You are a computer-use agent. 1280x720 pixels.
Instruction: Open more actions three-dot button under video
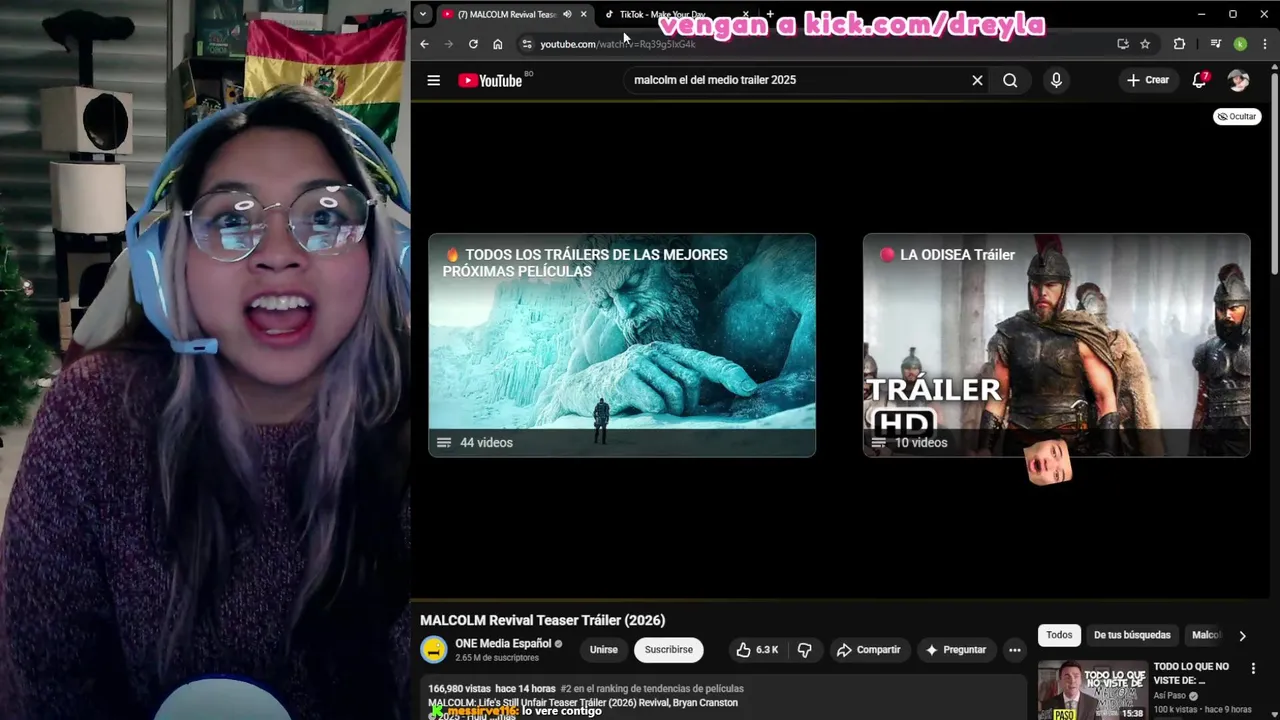click(x=1014, y=650)
